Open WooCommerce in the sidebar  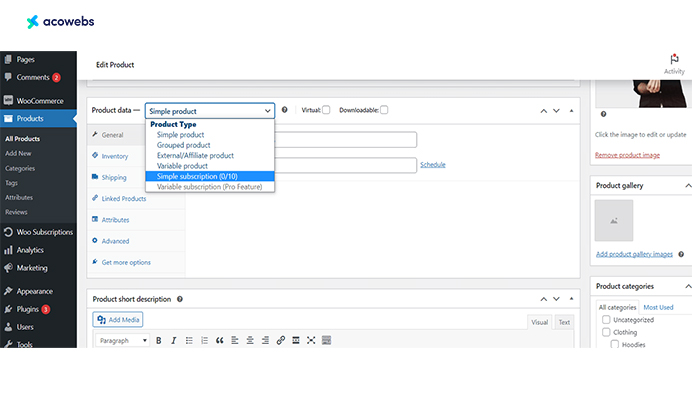[x=38, y=101]
